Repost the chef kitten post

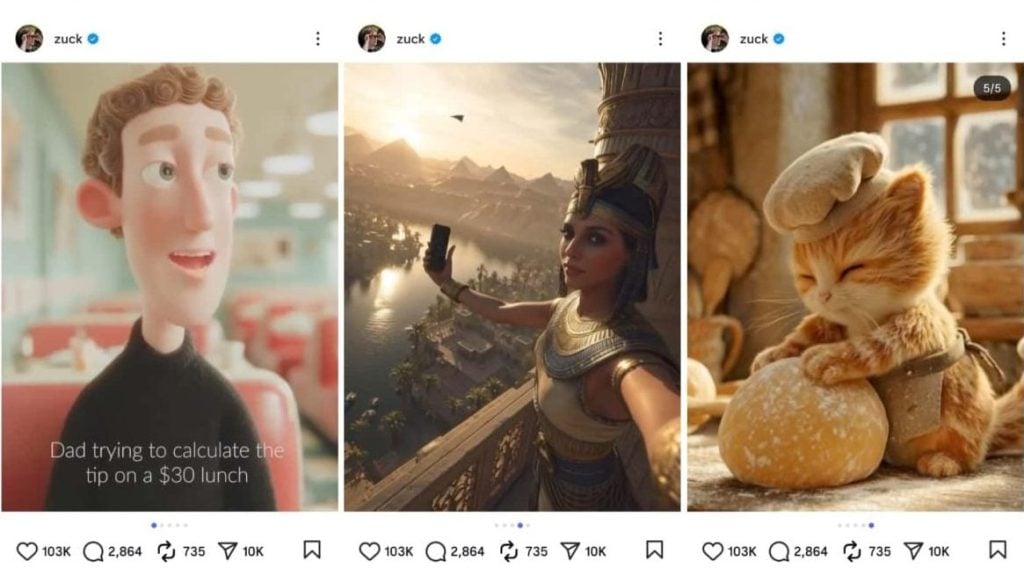(850, 551)
